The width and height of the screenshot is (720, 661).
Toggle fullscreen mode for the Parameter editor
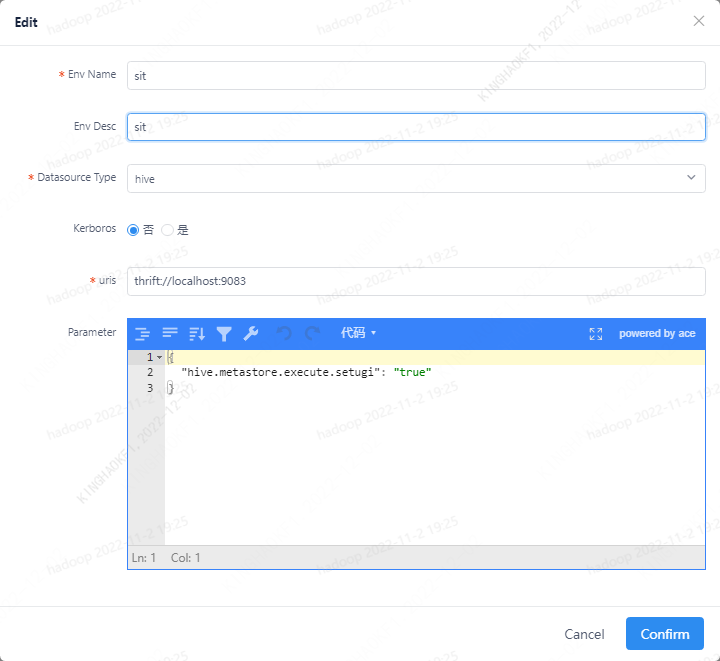(596, 333)
